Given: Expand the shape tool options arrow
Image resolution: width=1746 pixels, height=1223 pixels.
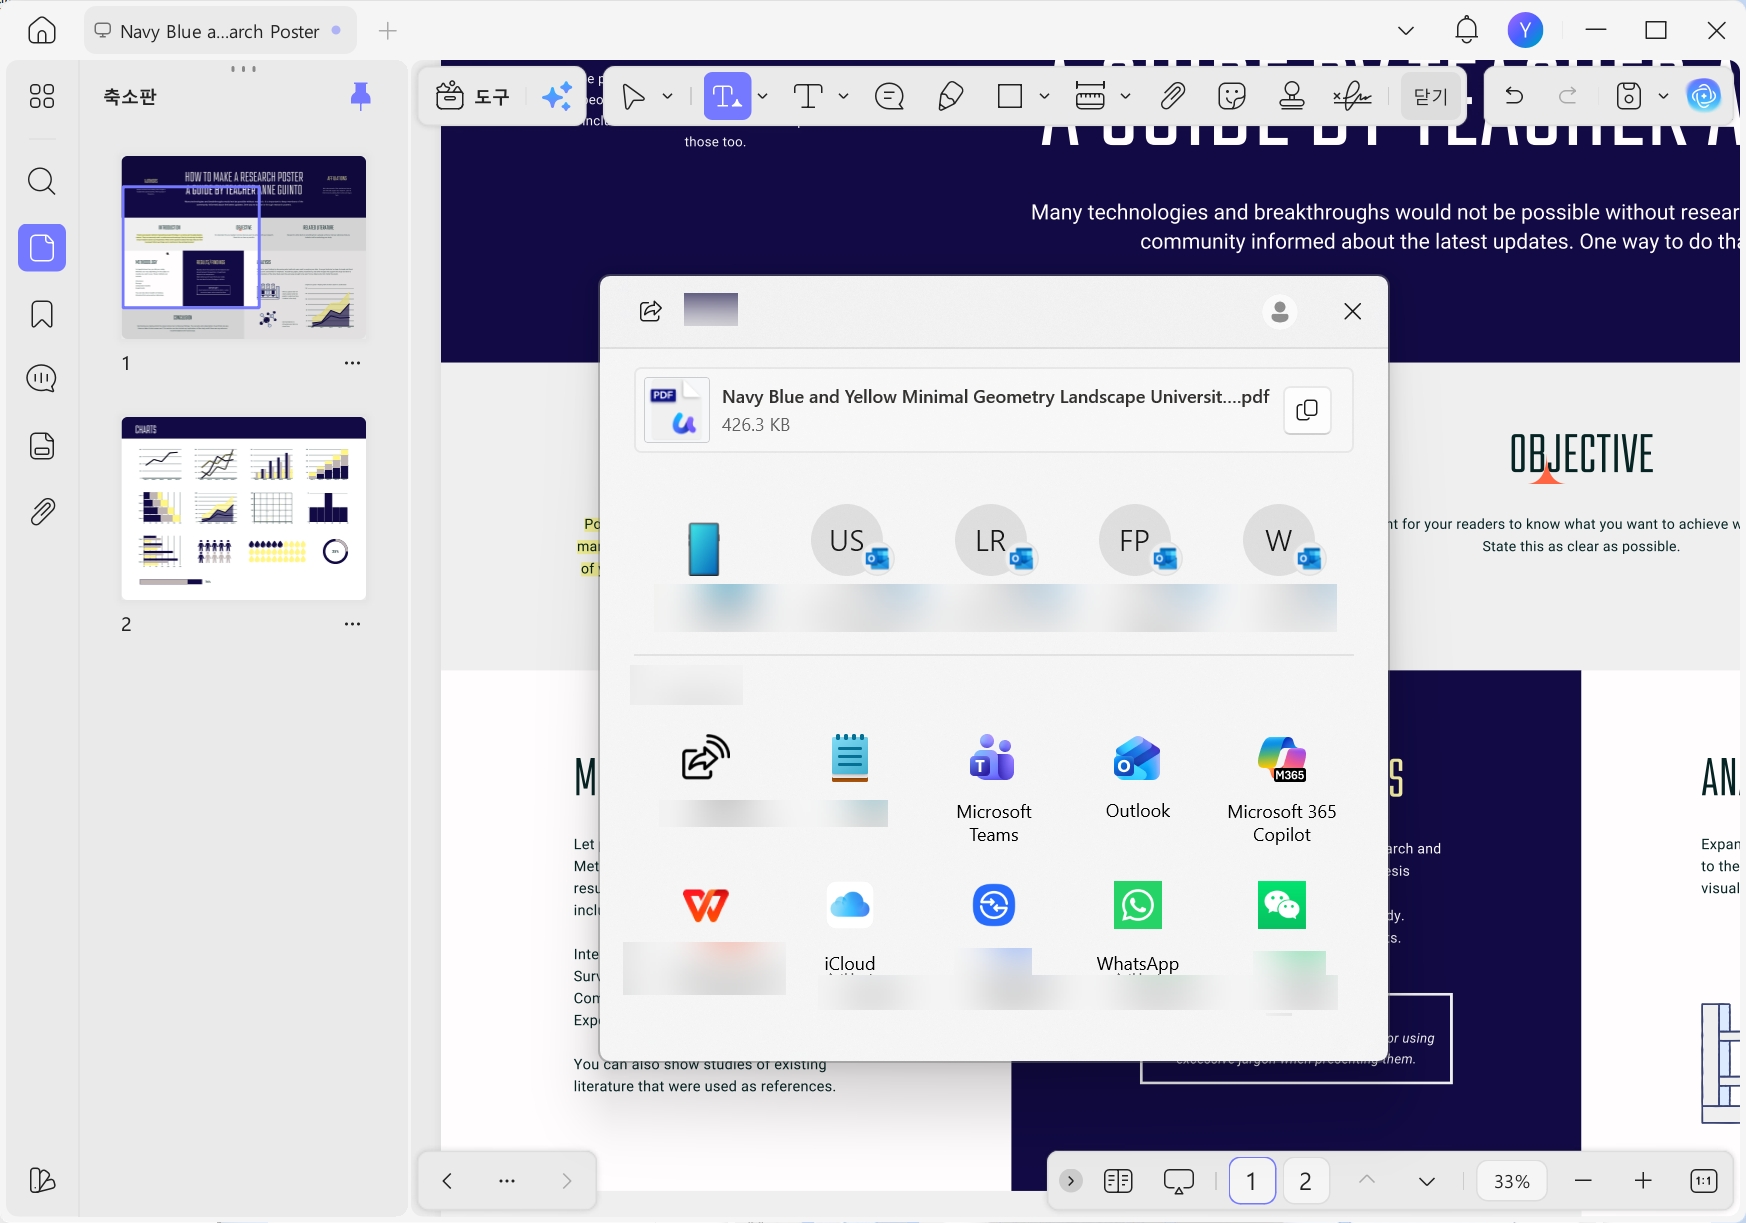Looking at the screenshot, I should tap(1045, 96).
